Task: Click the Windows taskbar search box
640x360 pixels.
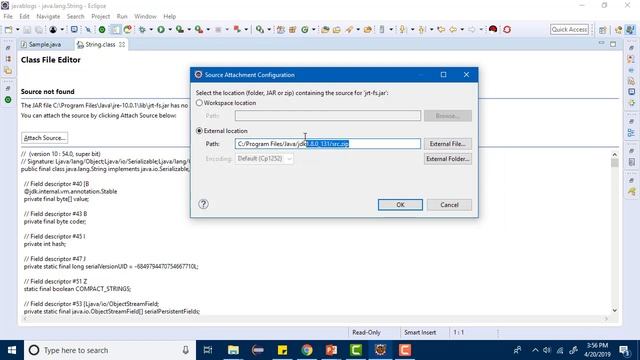Action: (109, 350)
